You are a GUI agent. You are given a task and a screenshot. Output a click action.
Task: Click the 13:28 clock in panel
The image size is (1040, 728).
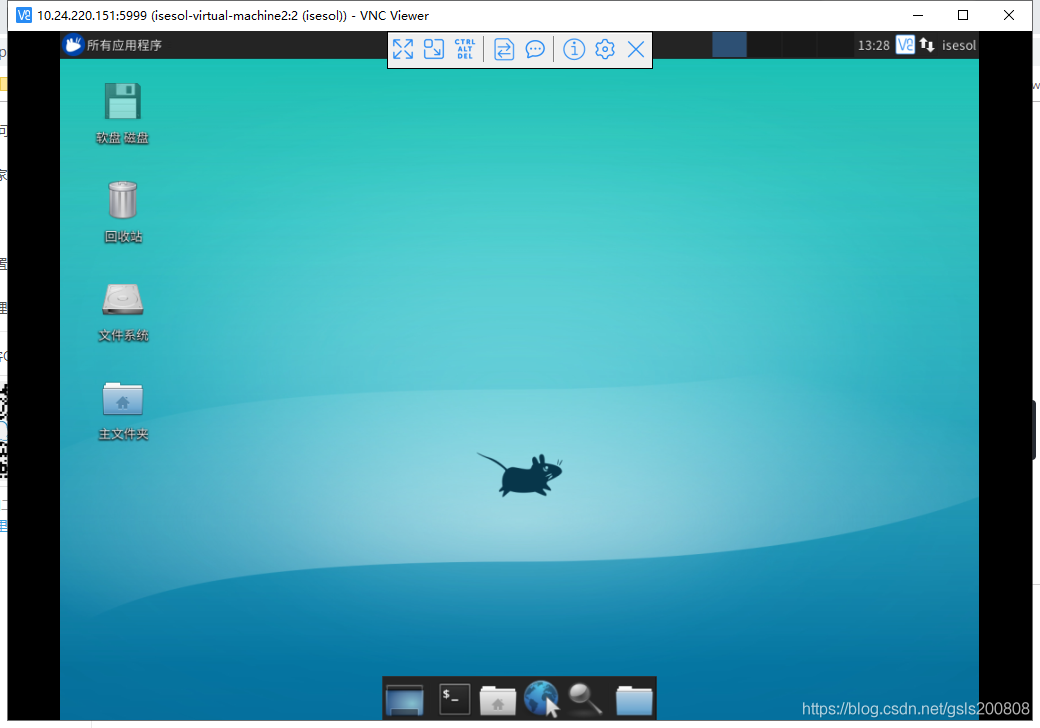[x=874, y=45]
